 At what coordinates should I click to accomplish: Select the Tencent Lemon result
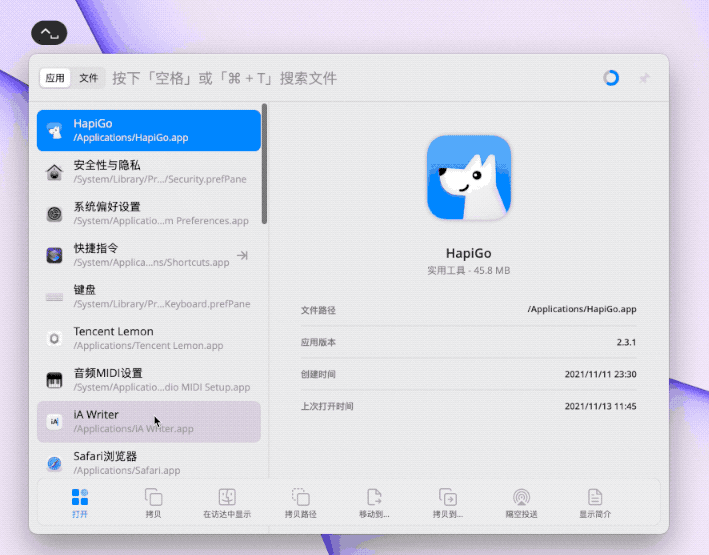(x=149, y=338)
